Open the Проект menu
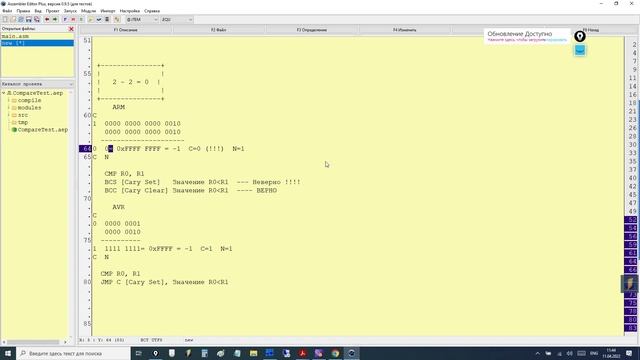The width and height of the screenshot is (640, 360). point(53,11)
